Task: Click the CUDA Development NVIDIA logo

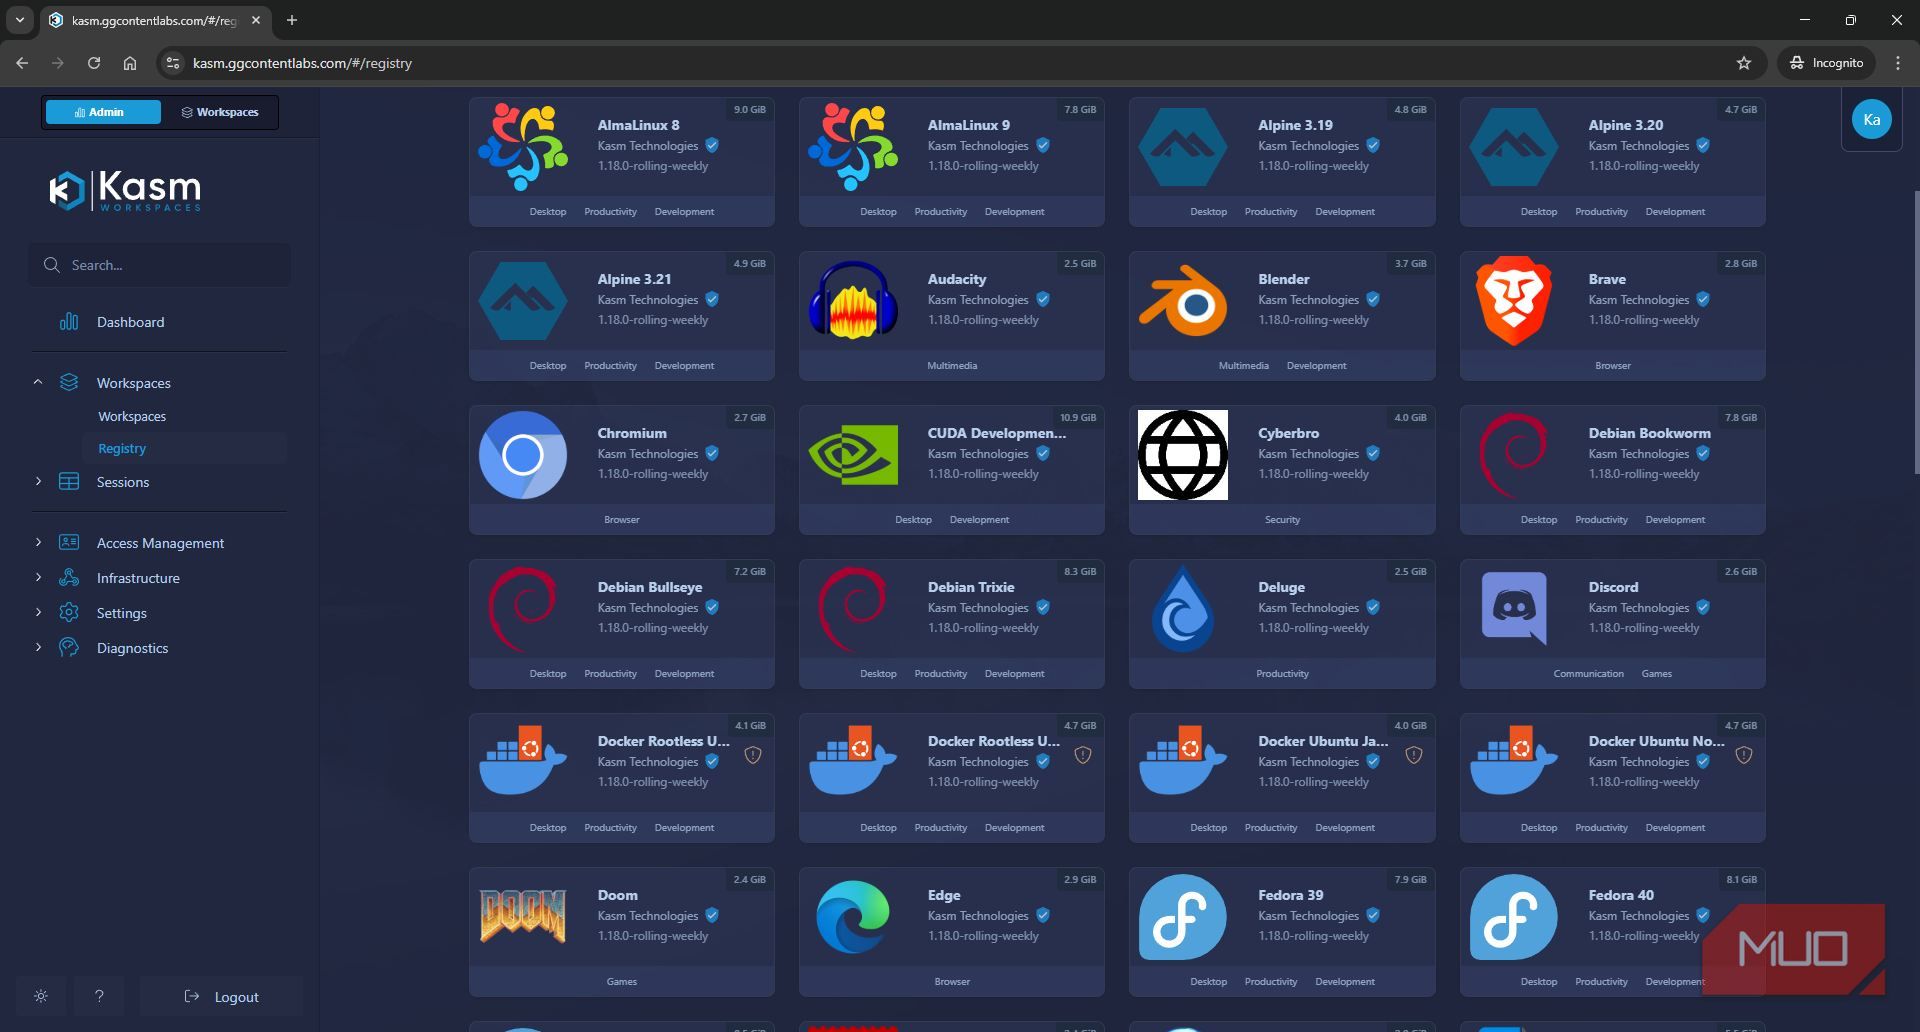Action: pyautogui.click(x=853, y=455)
